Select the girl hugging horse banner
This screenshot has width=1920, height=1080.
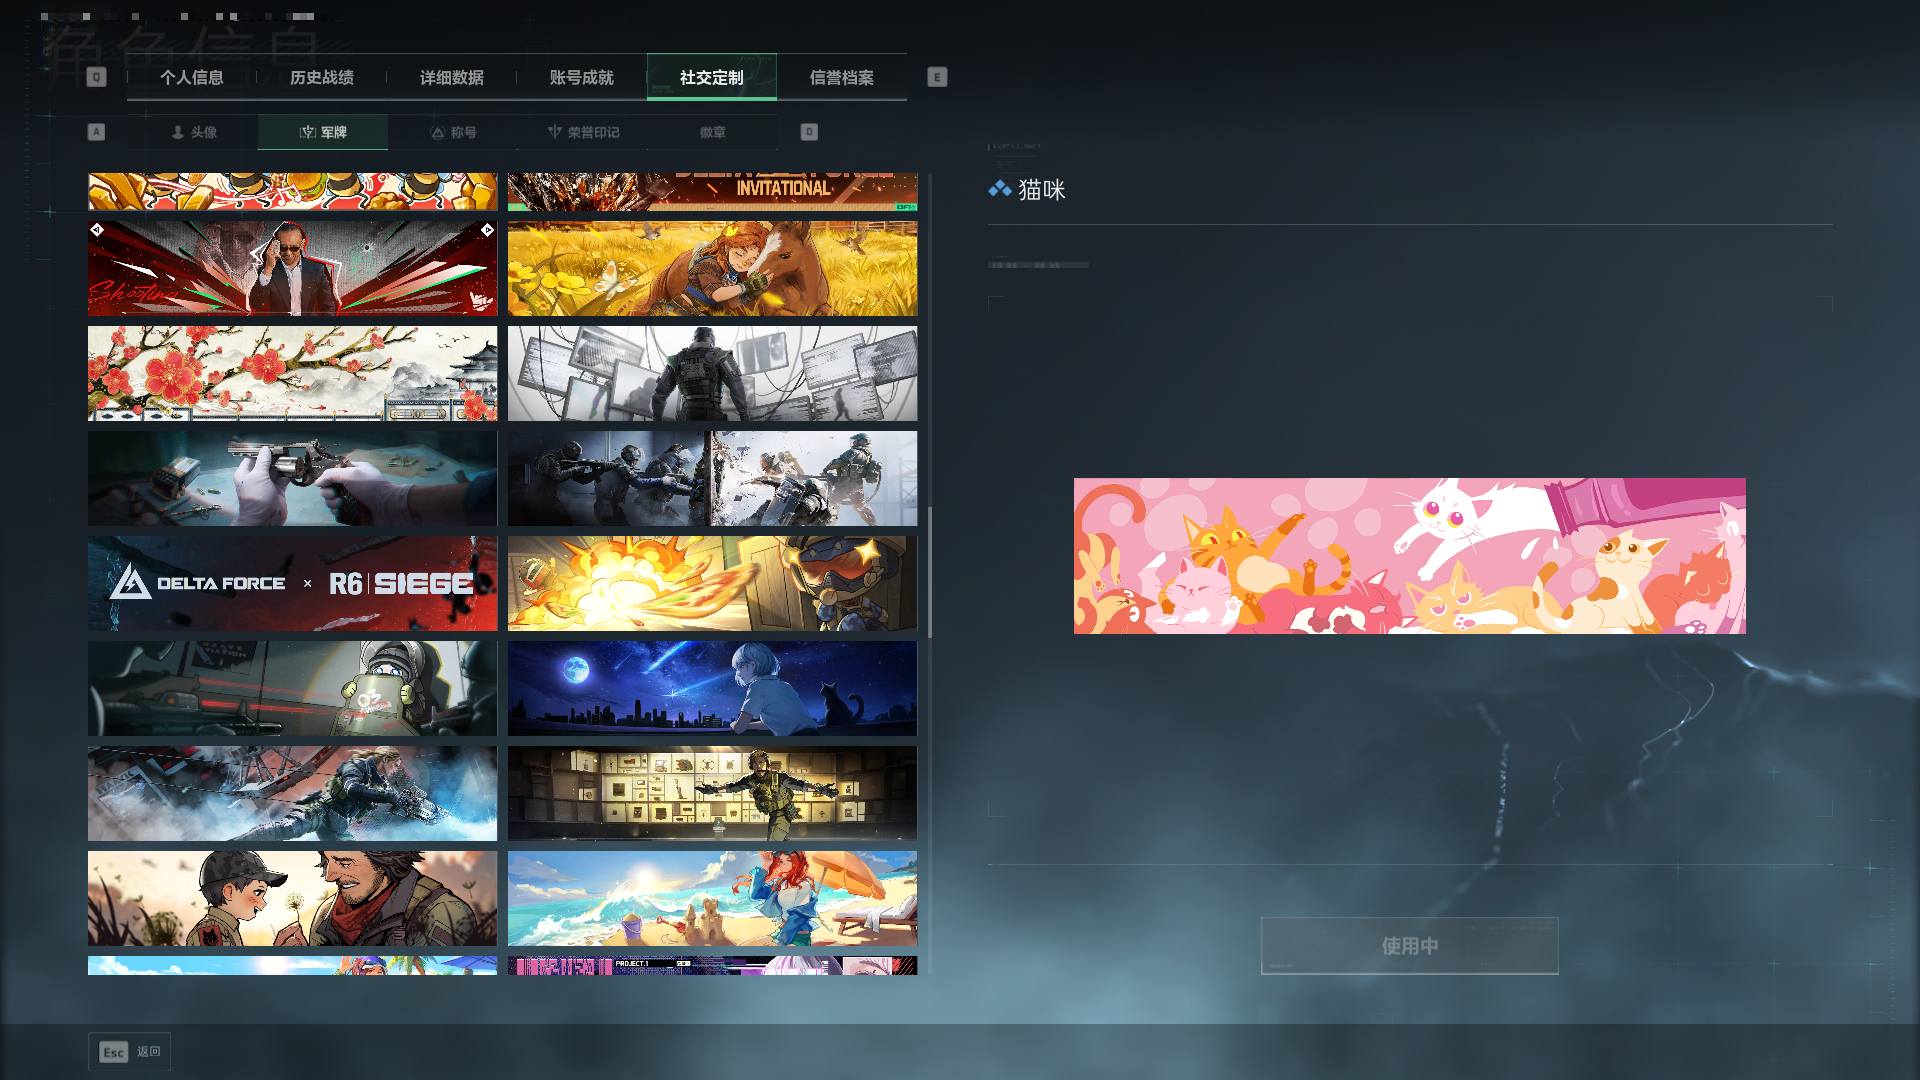coord(712,268)
